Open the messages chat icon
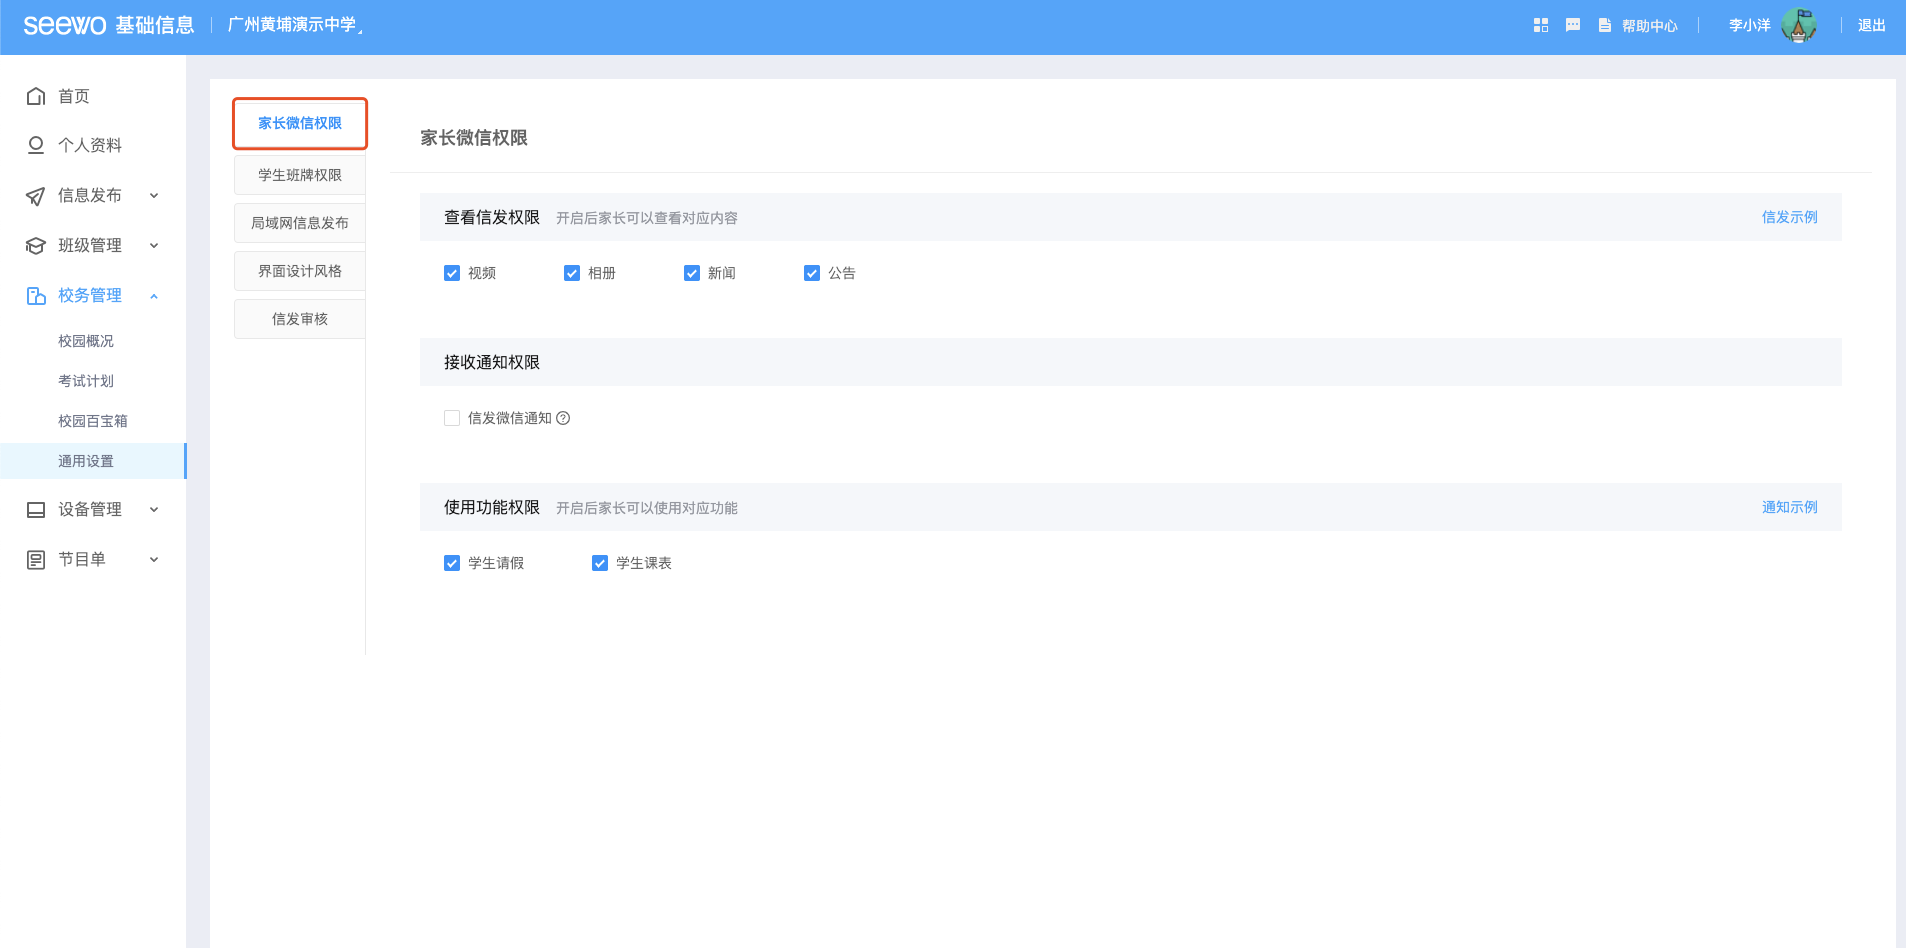Screen dimensions: 1906x948 (1572, 25)
